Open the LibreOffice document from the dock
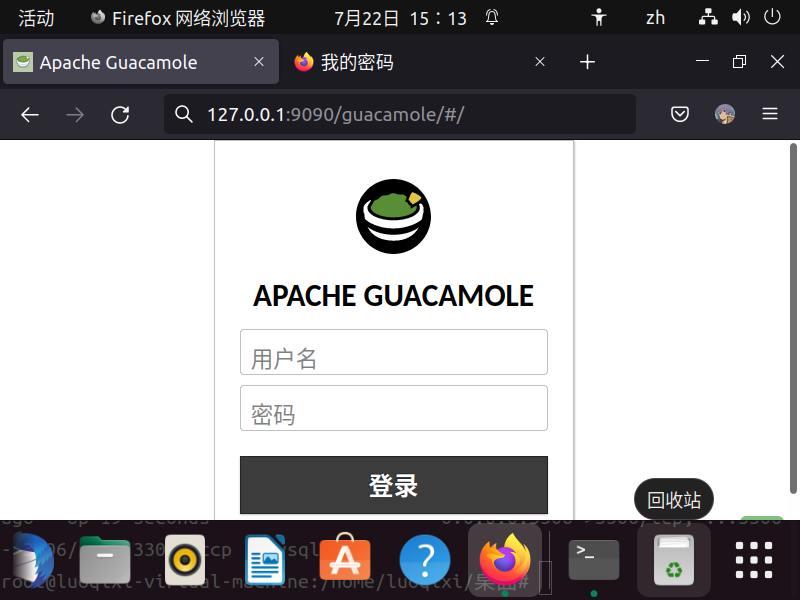Image resolution: width=800 pixels, height=600 pixels. coord(265,559)
